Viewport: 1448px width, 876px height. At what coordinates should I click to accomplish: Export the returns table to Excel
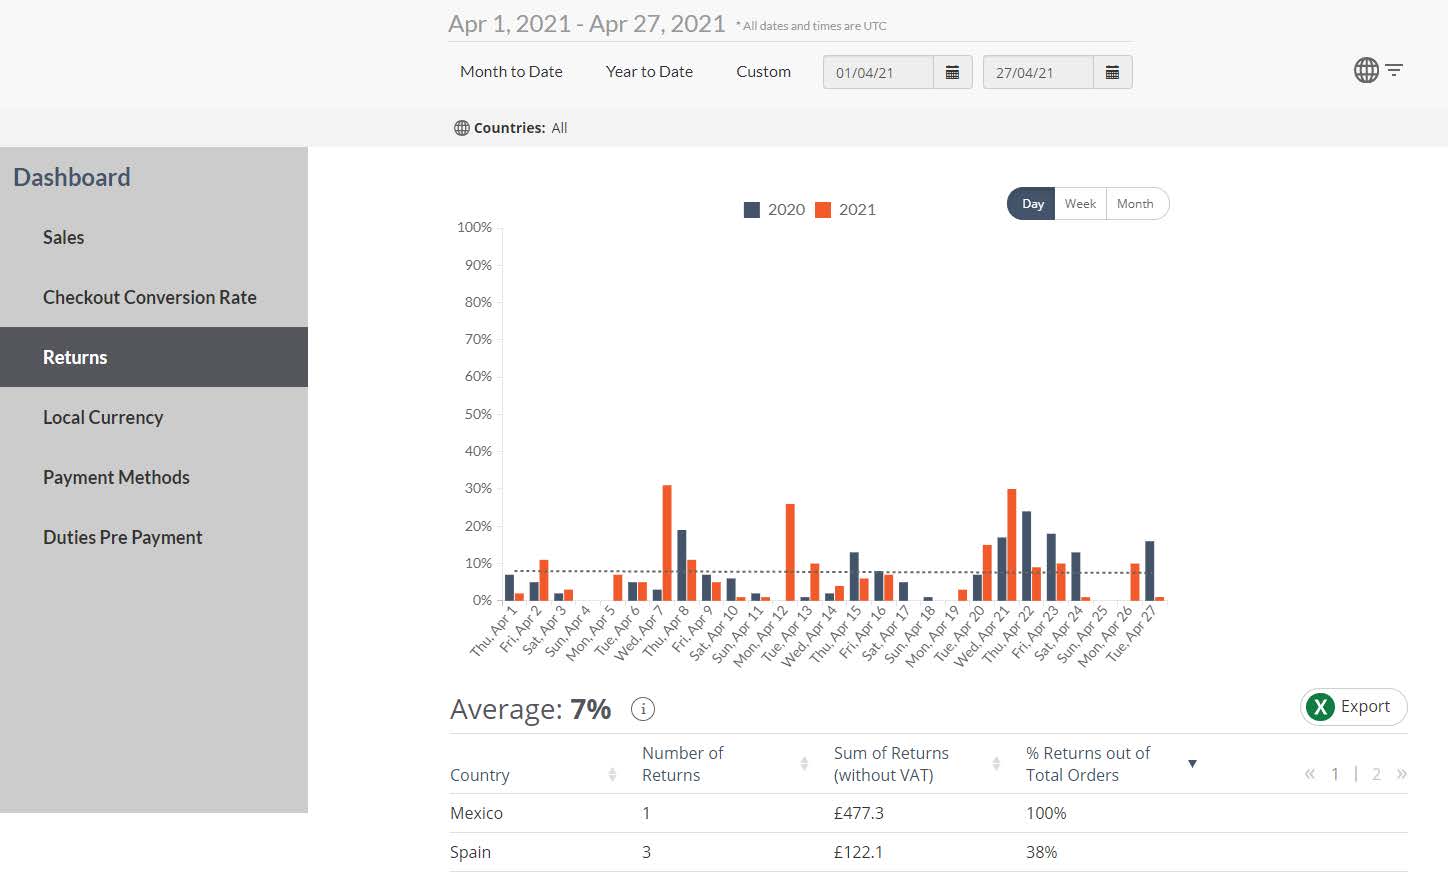click(x=1354, y=707)
